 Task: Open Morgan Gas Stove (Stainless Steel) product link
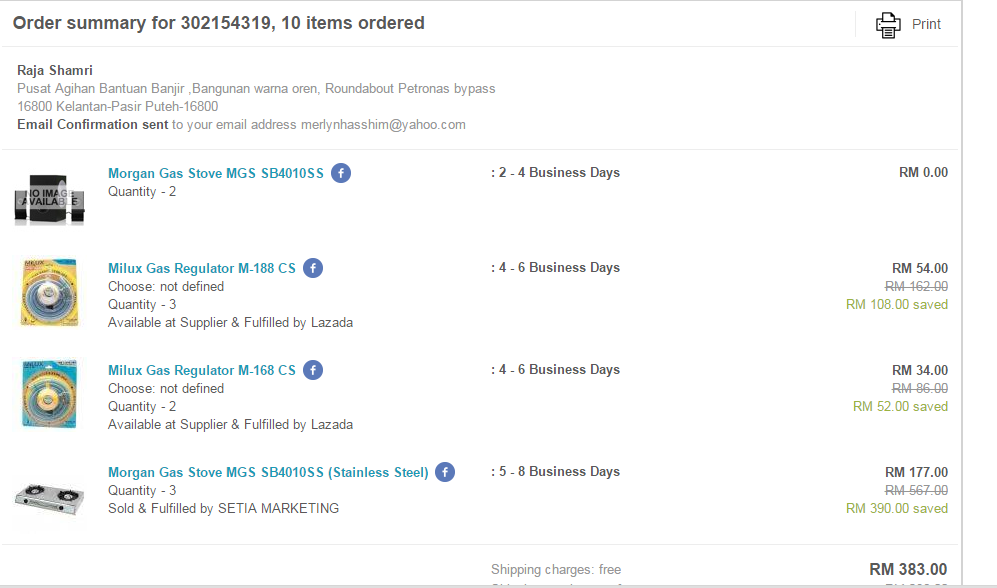tap(268, 472)
